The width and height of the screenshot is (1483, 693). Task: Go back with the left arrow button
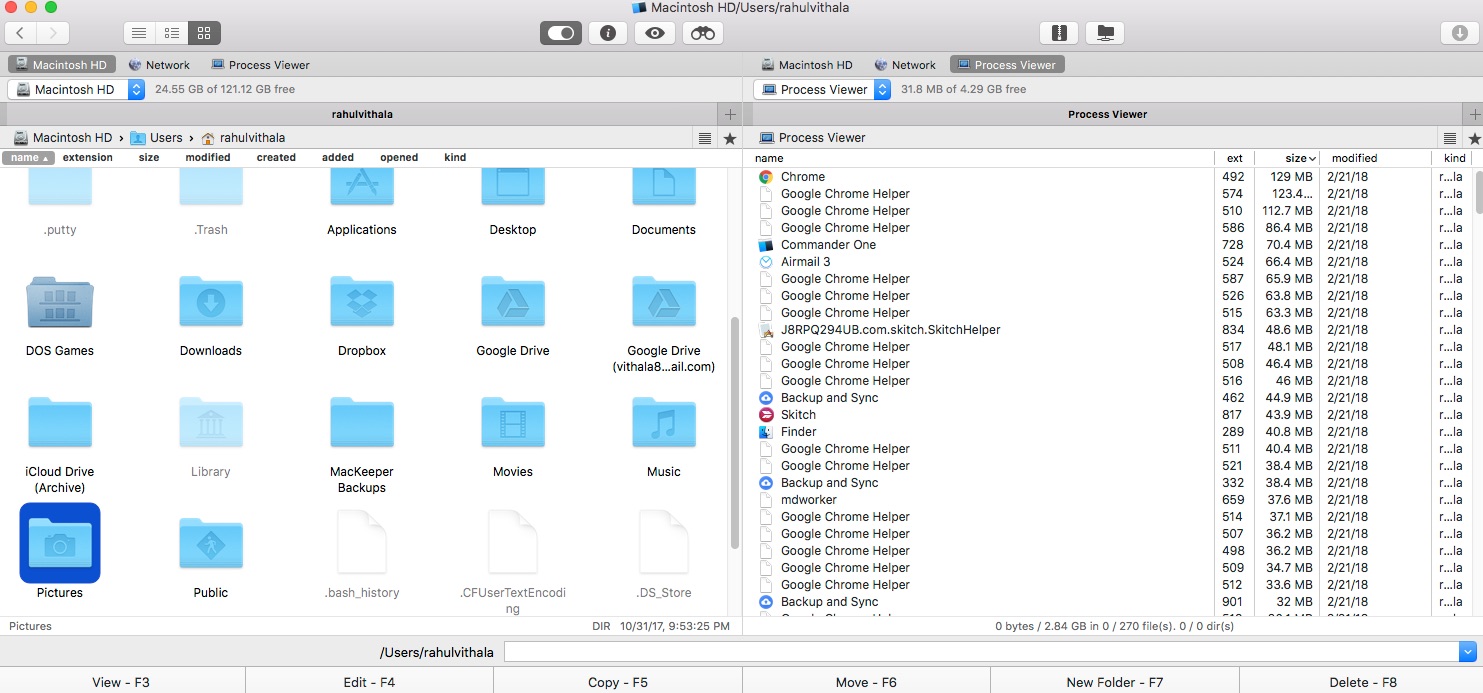point(21,33)
